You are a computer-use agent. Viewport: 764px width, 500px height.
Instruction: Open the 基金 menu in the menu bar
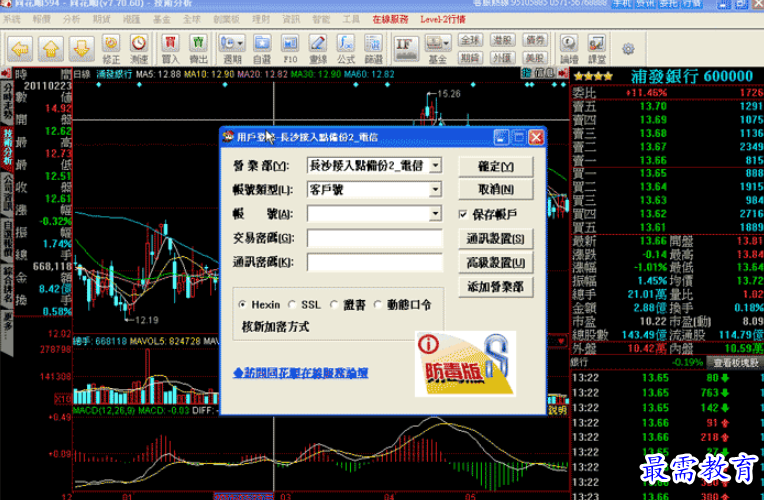(x=161, y=19)
